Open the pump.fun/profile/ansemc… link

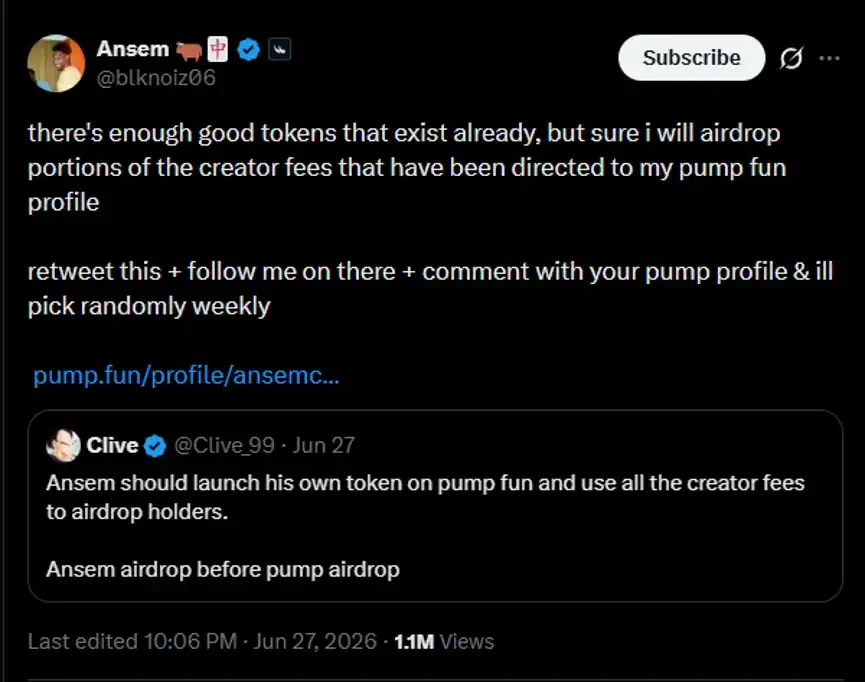pos(186,375)
